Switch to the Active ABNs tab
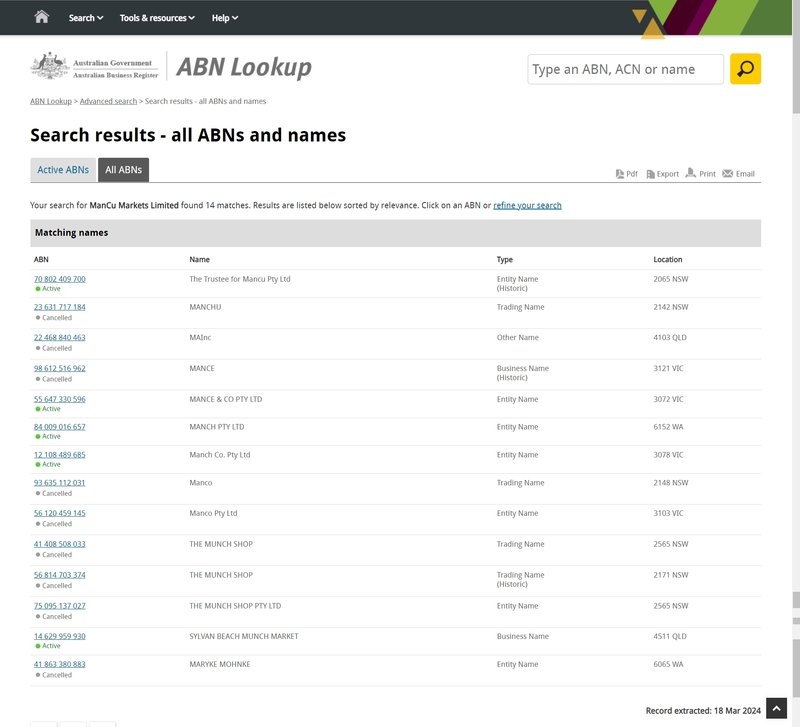The image size is (800, 727). click(x=63, y=170)
